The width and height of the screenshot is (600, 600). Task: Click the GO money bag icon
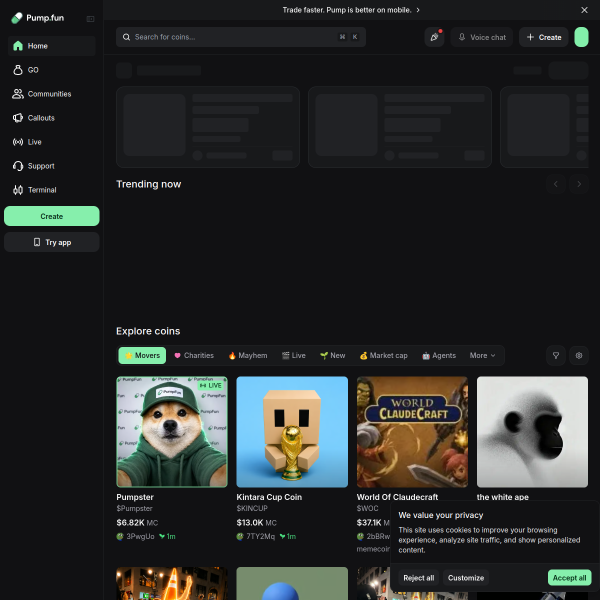[18, 70]
